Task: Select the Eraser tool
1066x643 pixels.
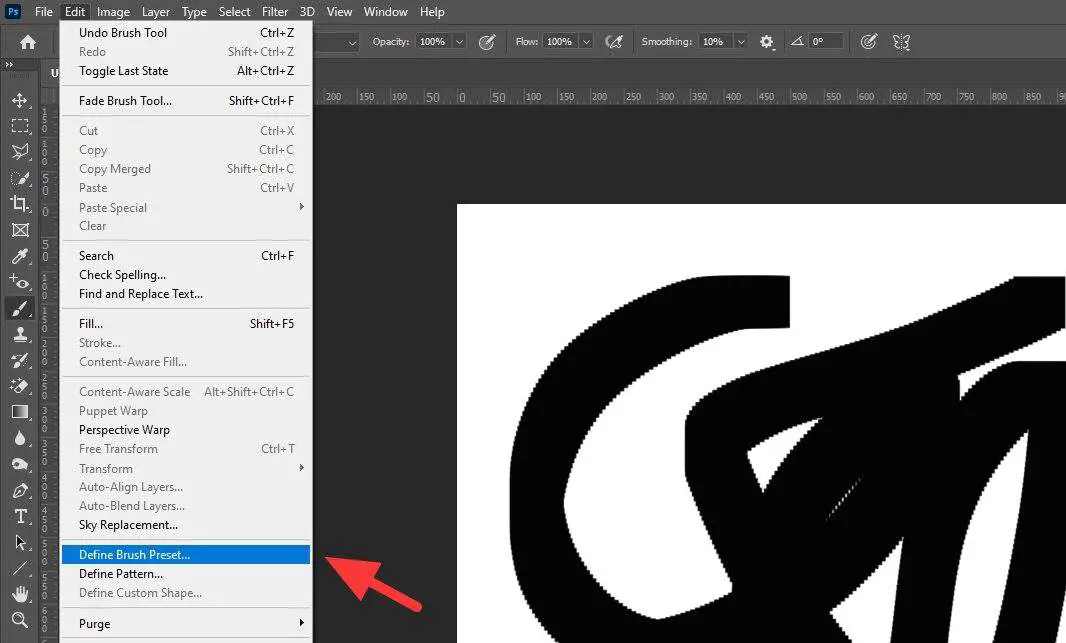Action: pyautogui.click(x=21, y=386)
